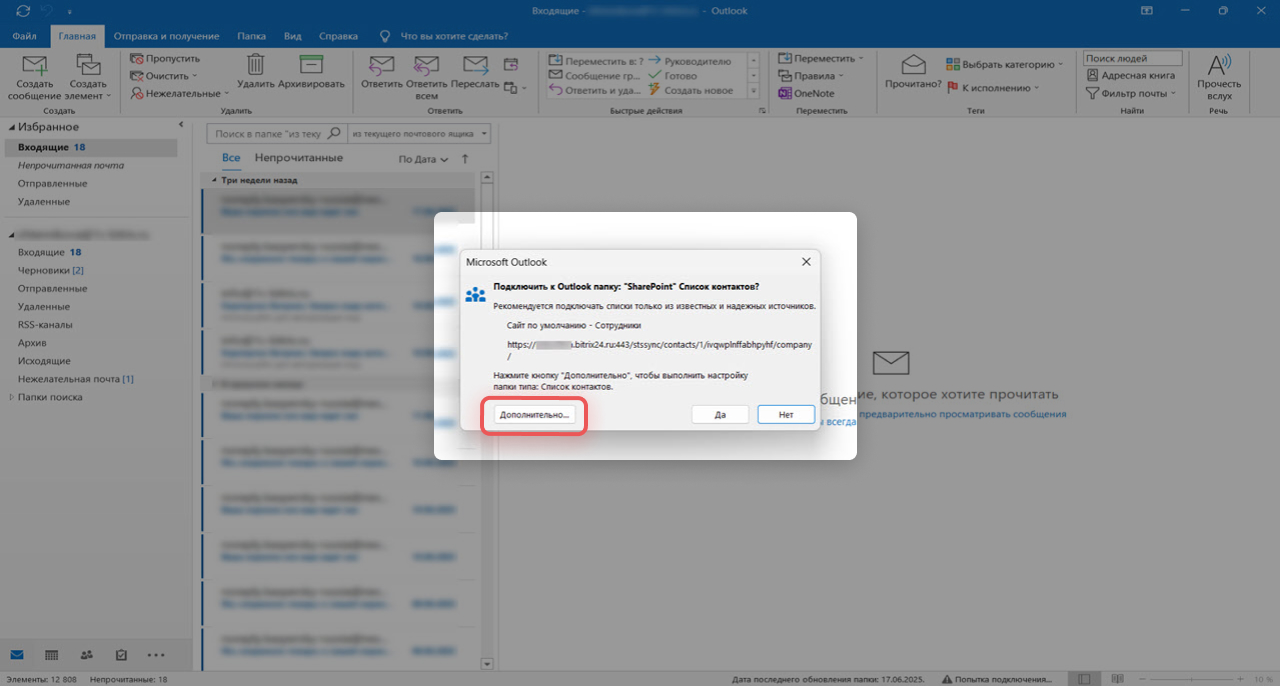Open the 'Справка' ribbon tab

coord(338,36)
